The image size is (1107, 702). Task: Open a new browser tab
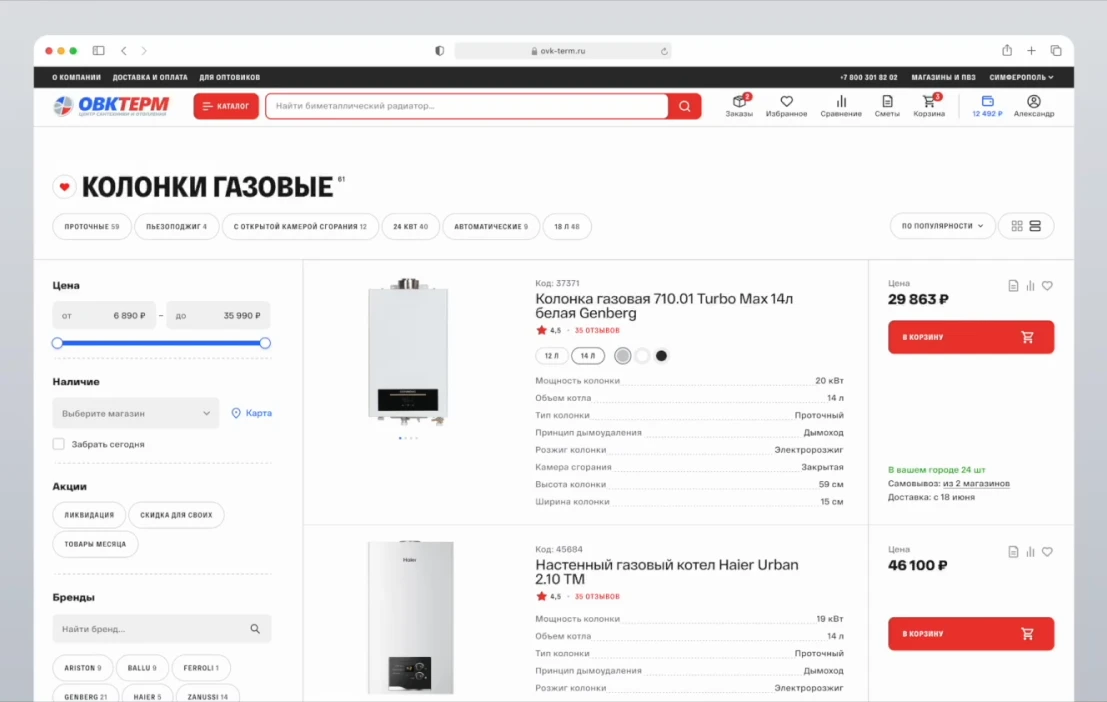tap(1031, 51)
